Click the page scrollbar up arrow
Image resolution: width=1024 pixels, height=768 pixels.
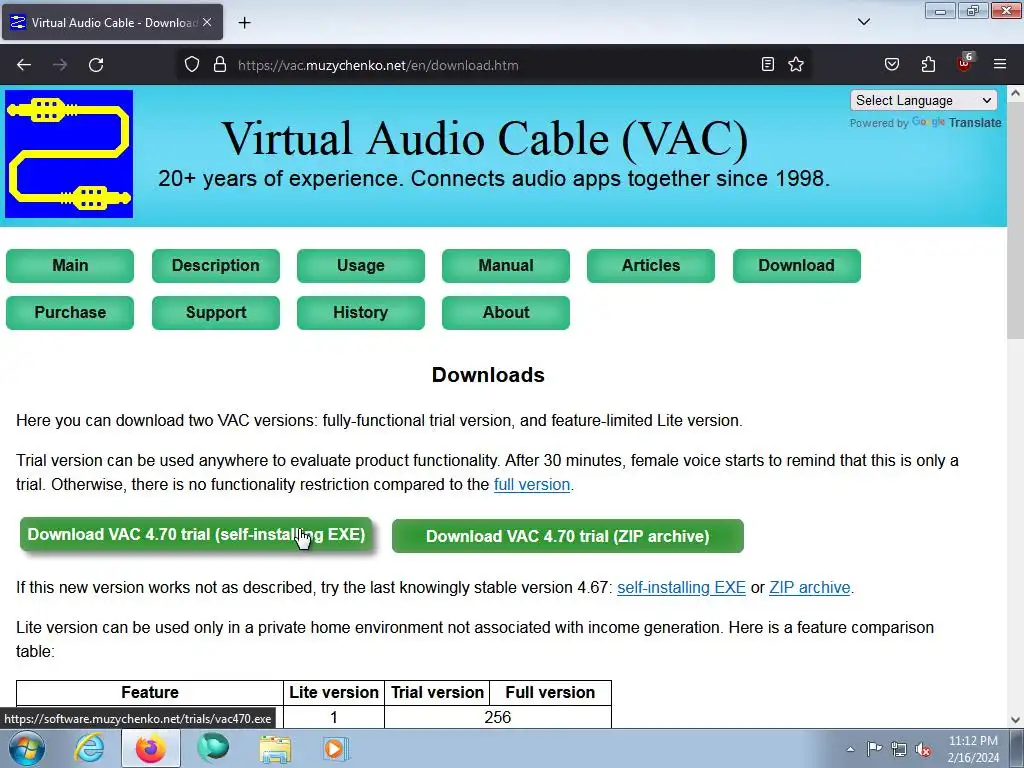1015,93
